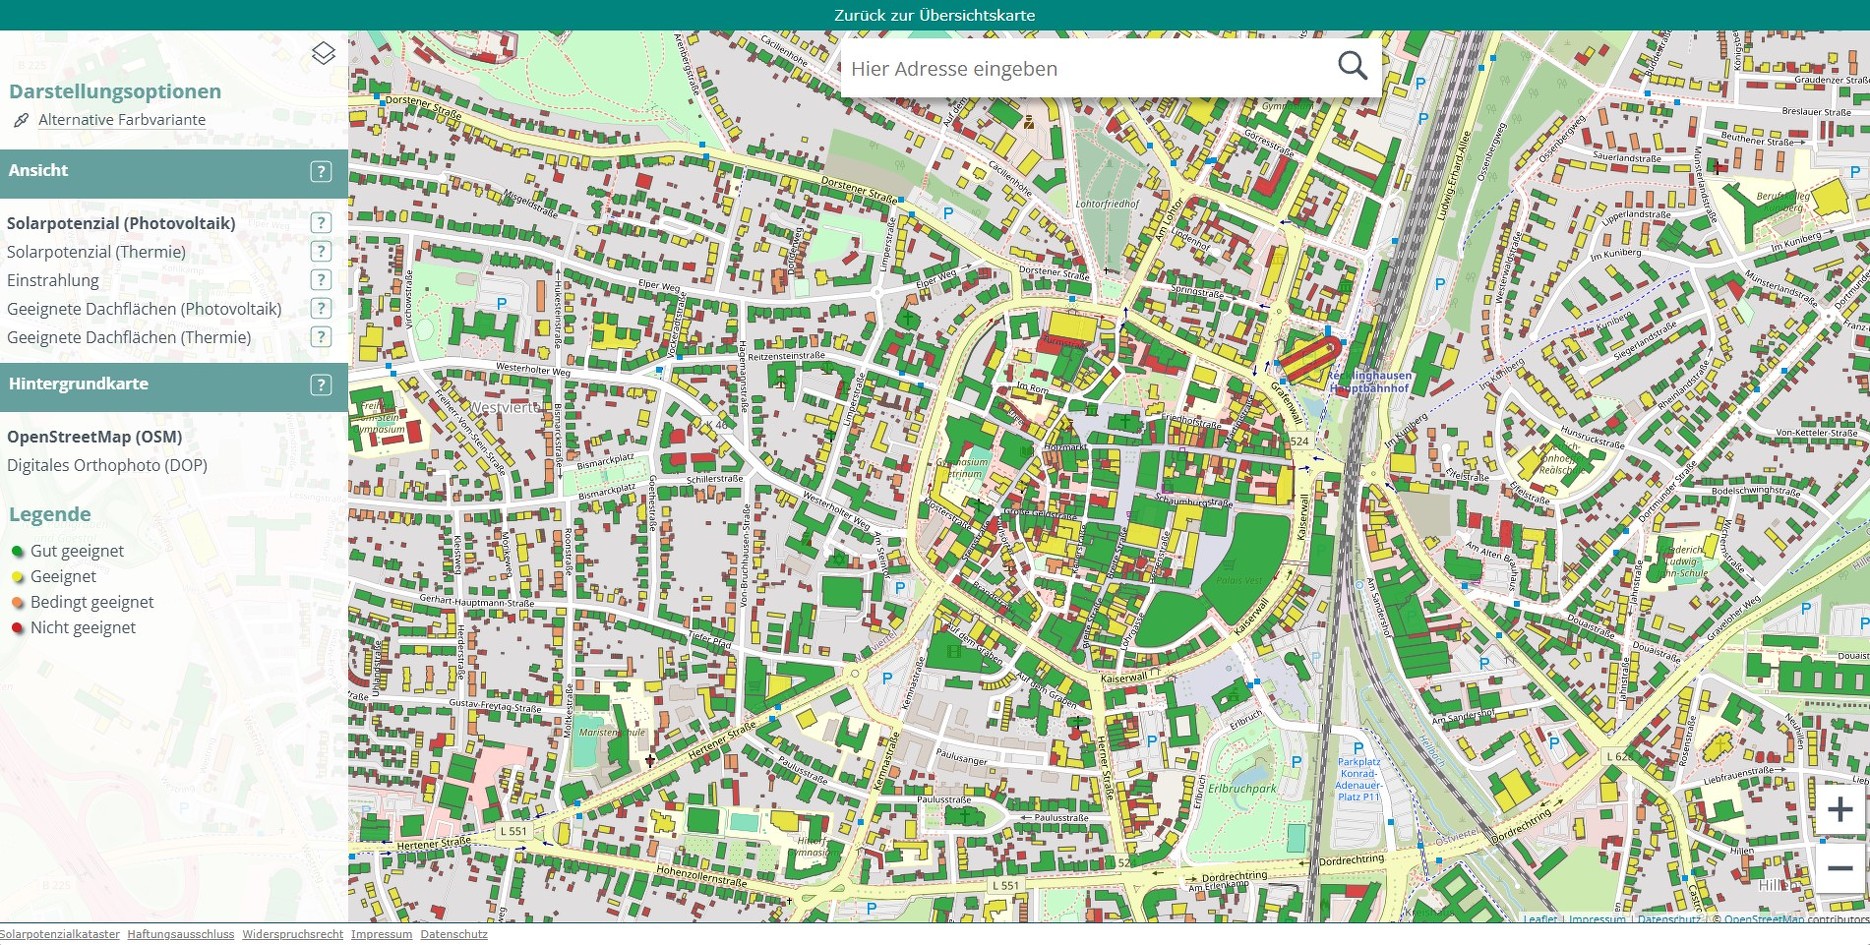Open help for the Ansicht section
The image size is (1870, 945).
pos(320,171)
